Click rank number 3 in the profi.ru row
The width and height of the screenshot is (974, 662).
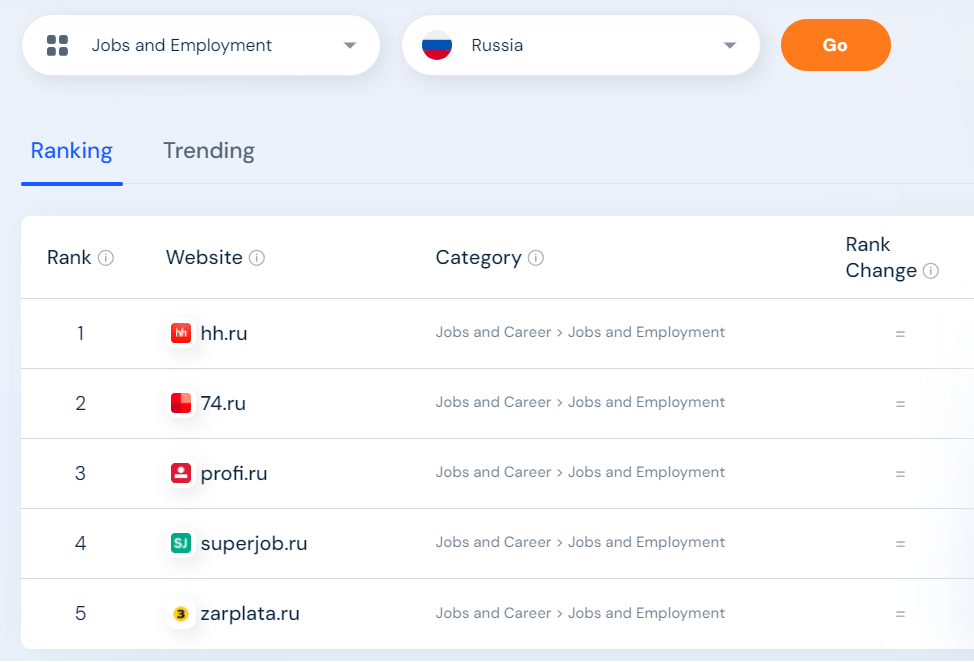coord(80,474)
